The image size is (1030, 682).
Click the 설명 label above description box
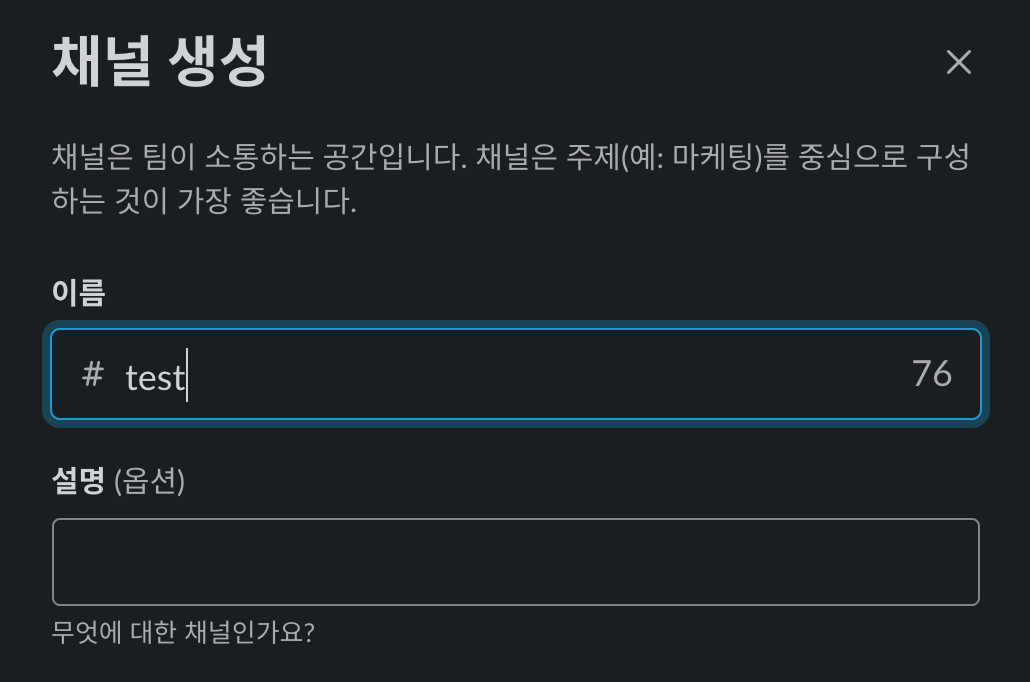[78, 481]
